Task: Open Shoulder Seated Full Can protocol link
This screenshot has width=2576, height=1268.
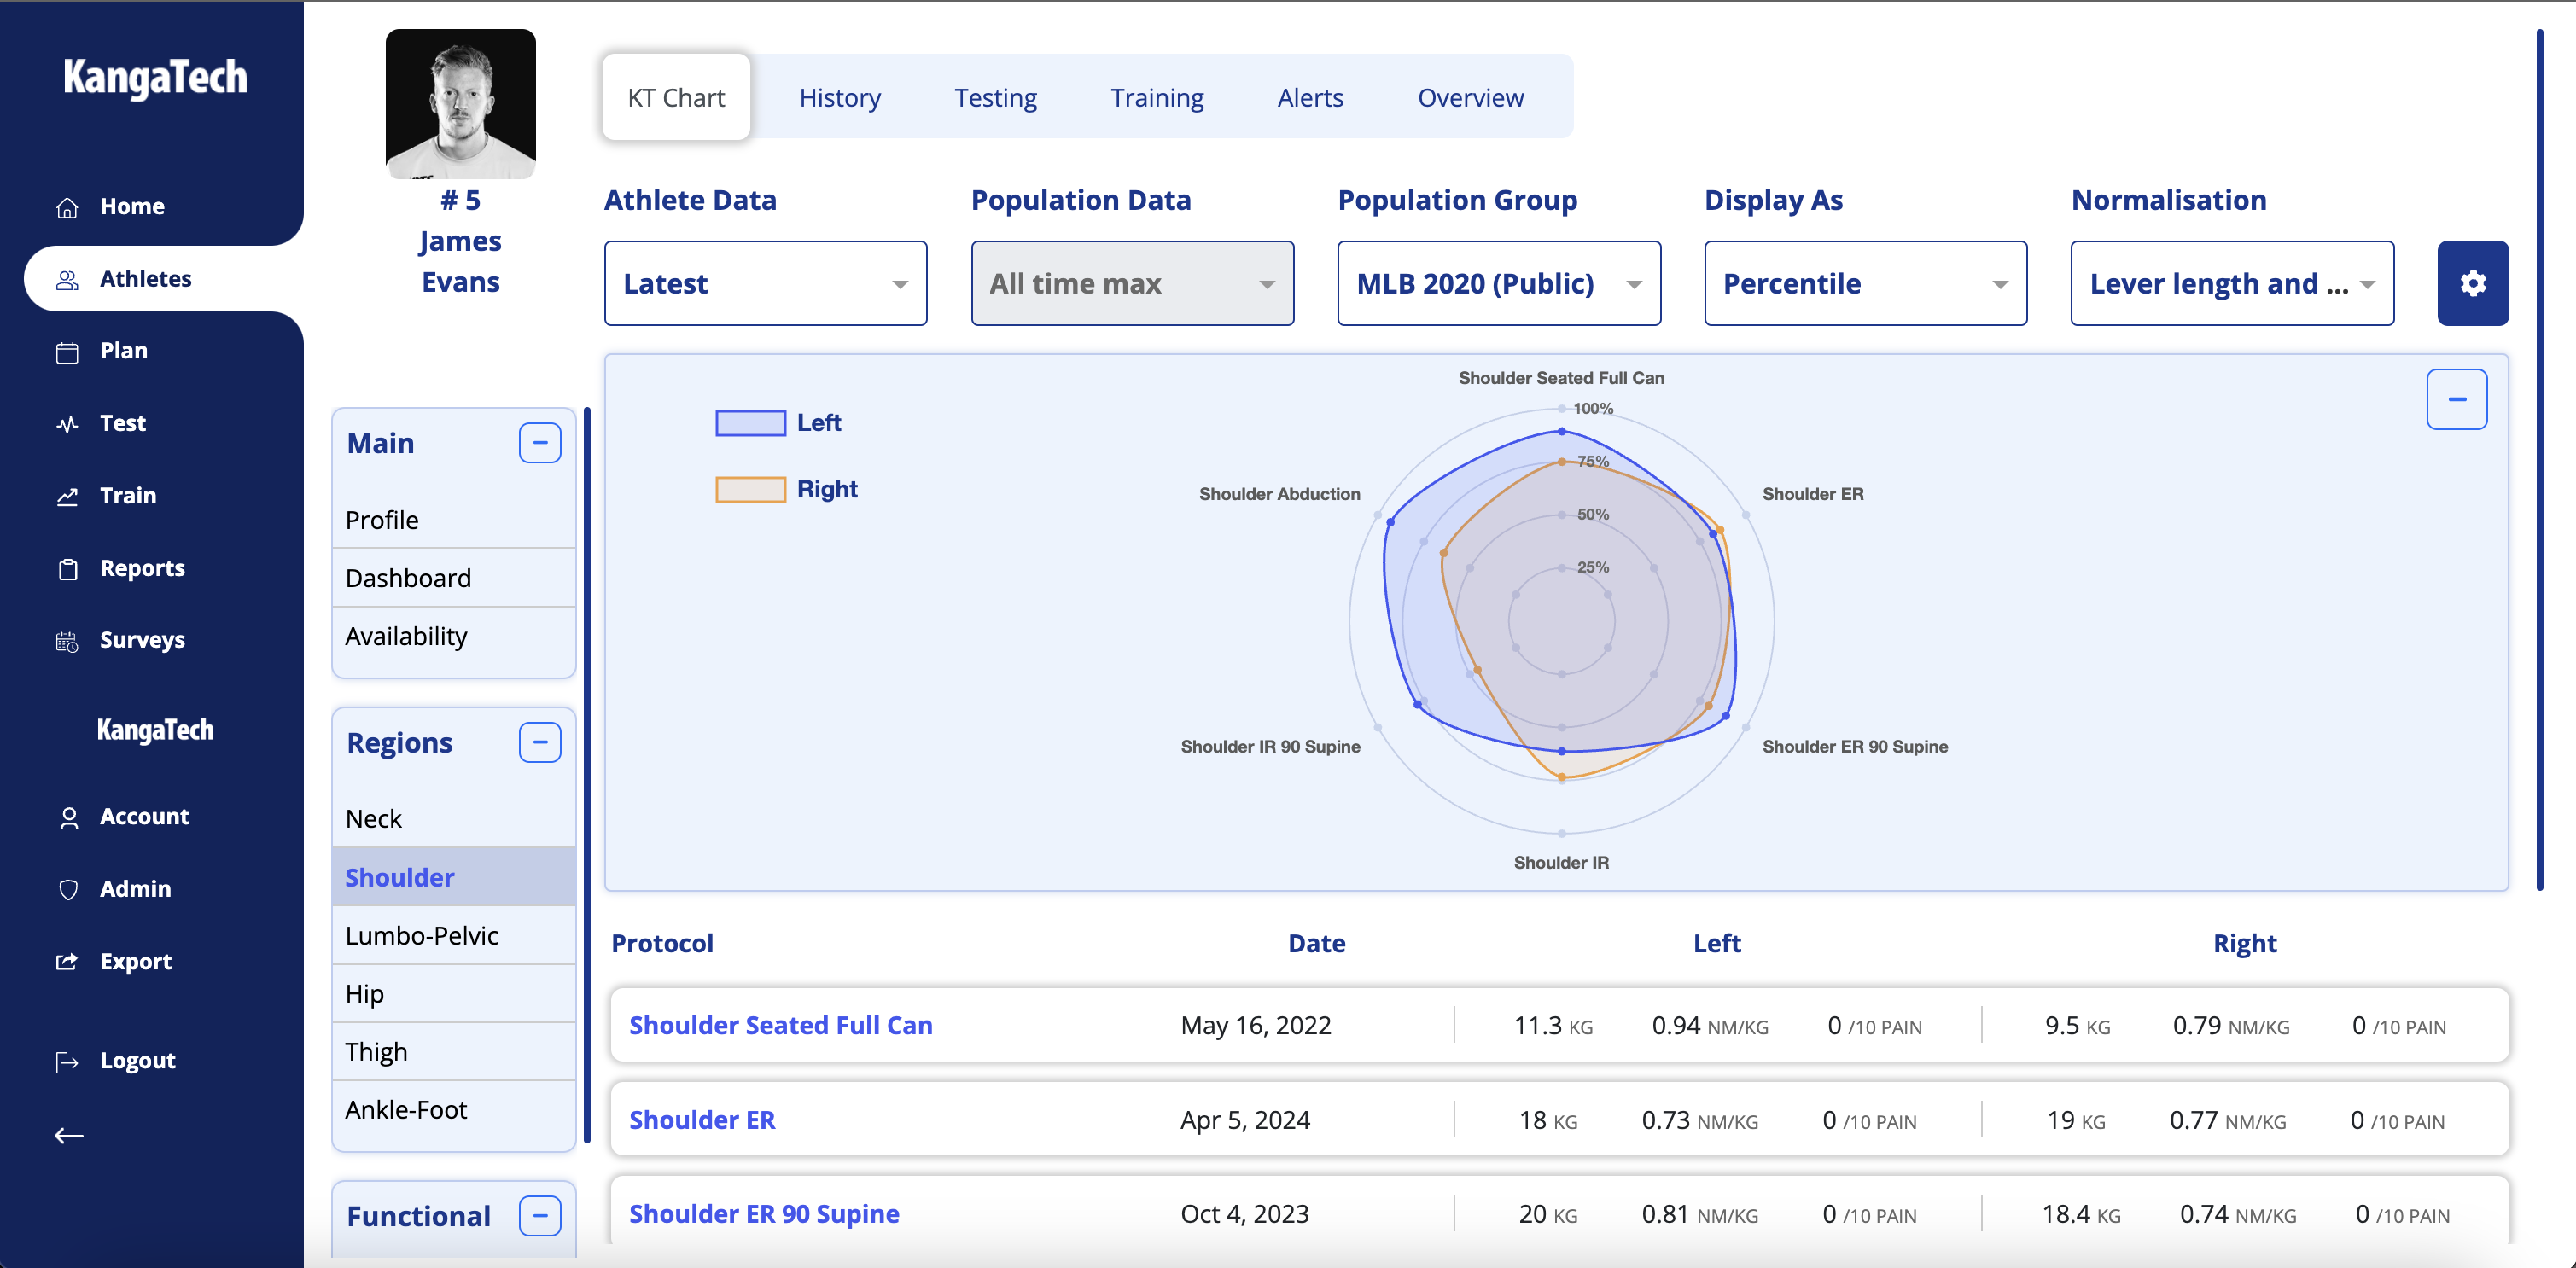Action: pyautogui.click(x=780, y=1025)
